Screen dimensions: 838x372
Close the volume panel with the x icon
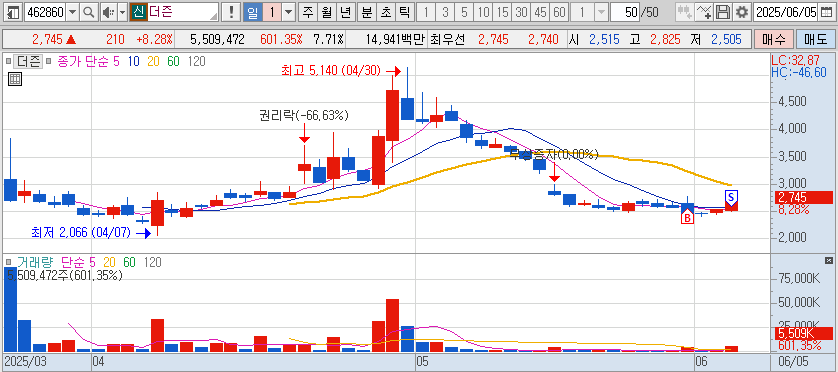coord(828,261)
